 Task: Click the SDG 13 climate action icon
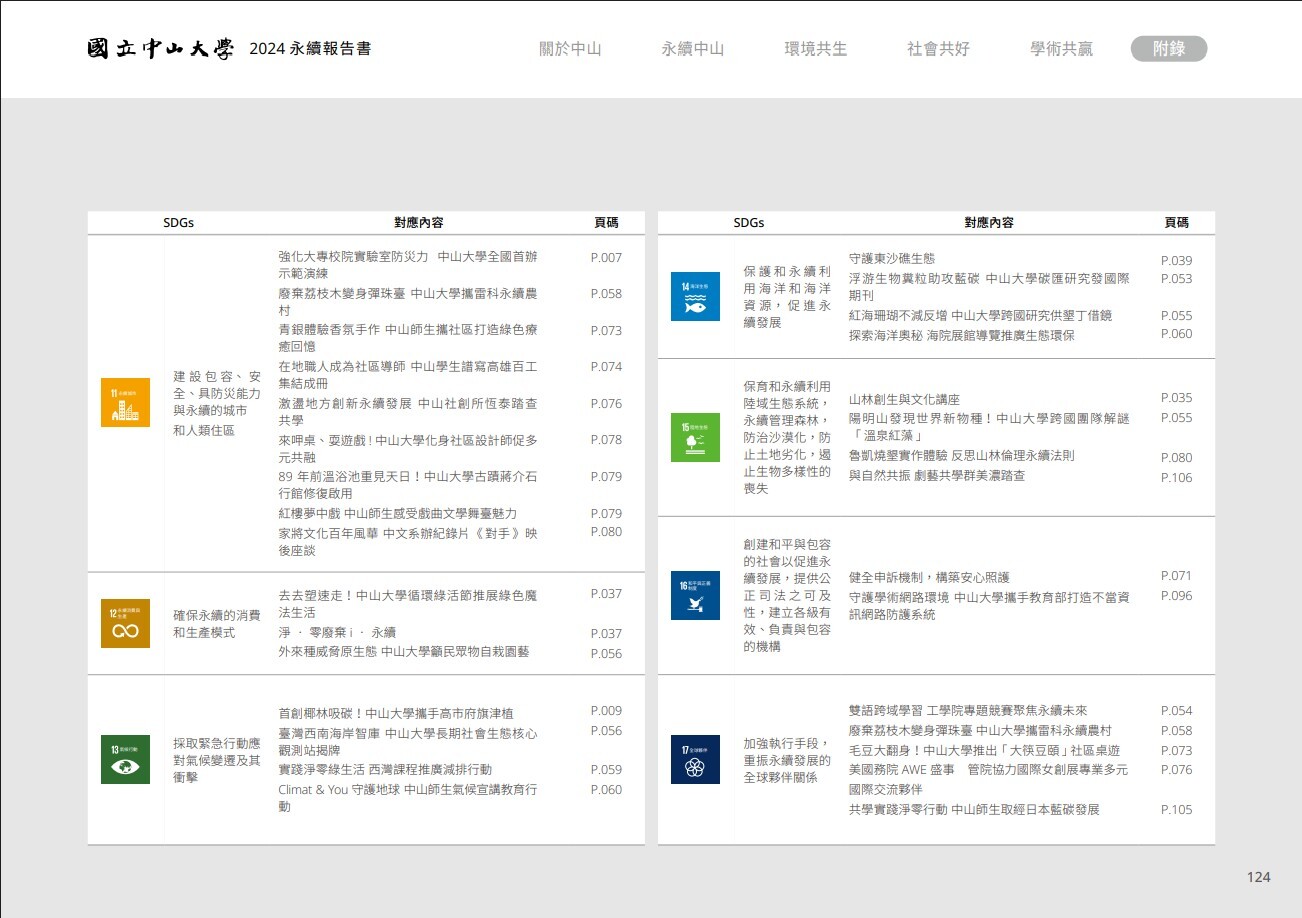pyautogui.click(x=125, y=759)
